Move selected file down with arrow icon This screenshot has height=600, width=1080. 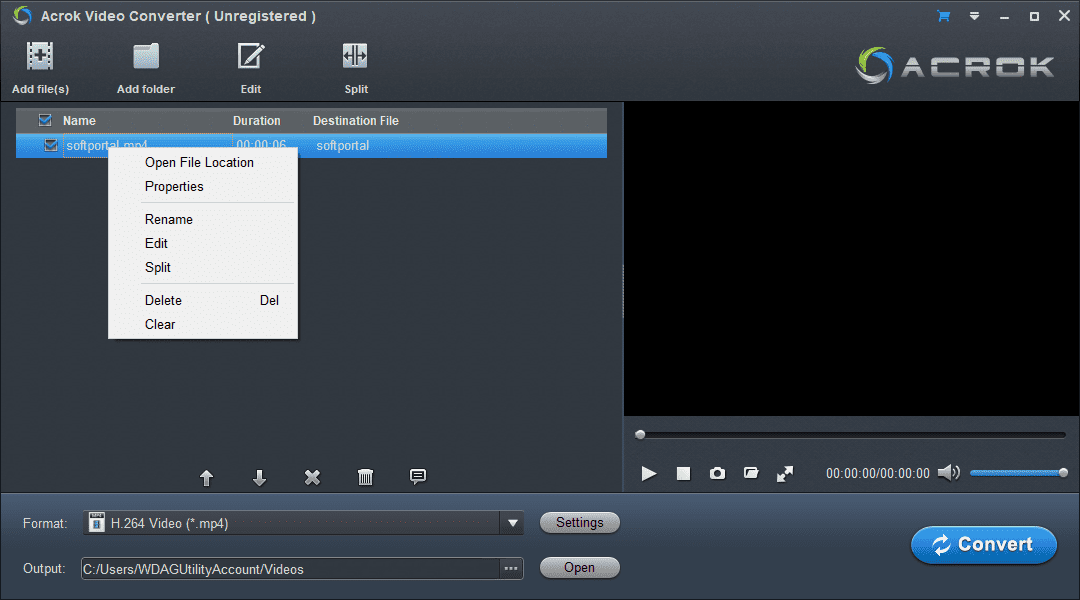[x=260, y=477]
